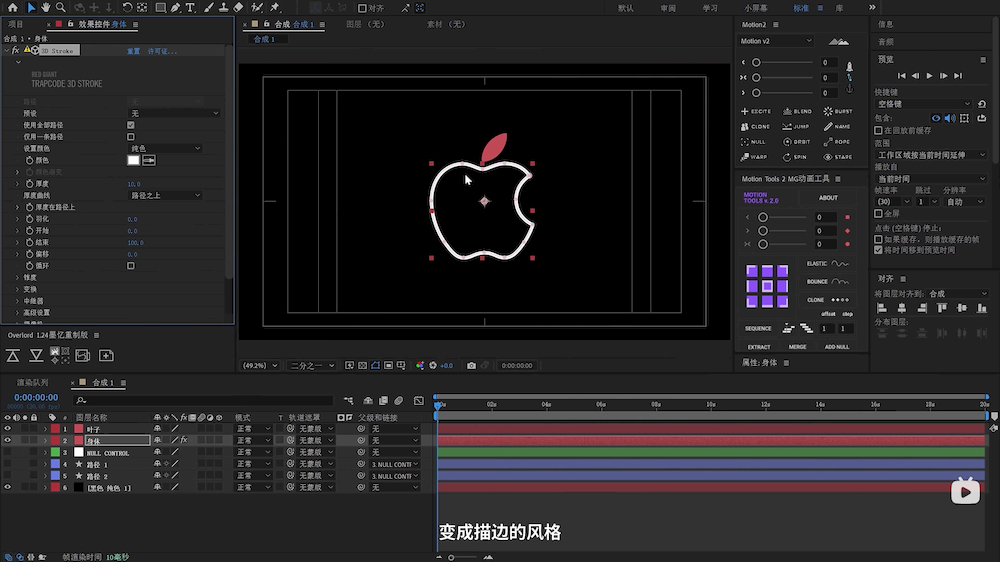Image resolution: width=1000 pixels, height=562 pixels.
Task: Select the Rectangle shape tool
Action: pyautogui.click(x=161, y=8)
